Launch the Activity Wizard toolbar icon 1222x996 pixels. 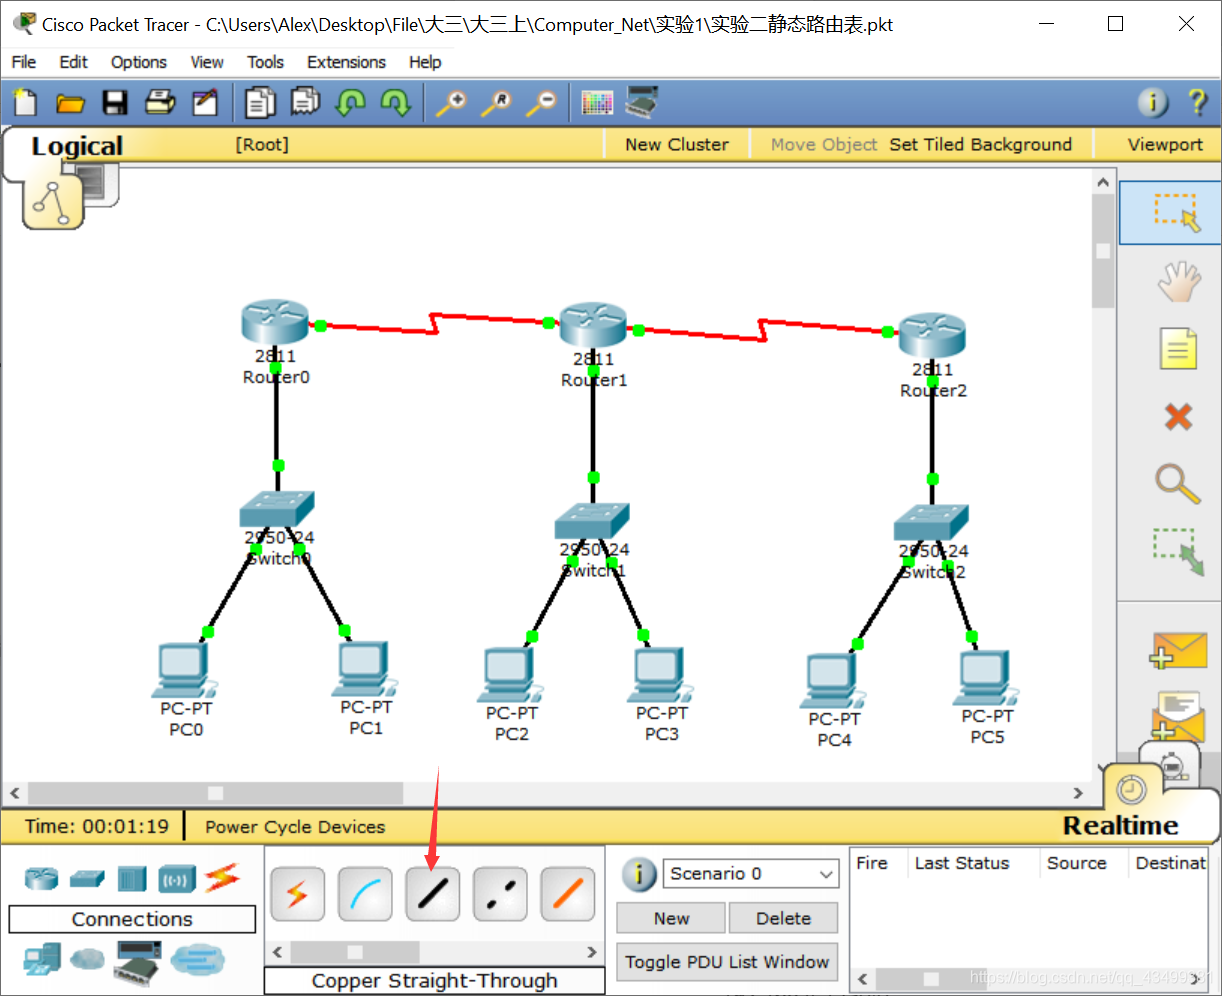[x=205, y=102]
